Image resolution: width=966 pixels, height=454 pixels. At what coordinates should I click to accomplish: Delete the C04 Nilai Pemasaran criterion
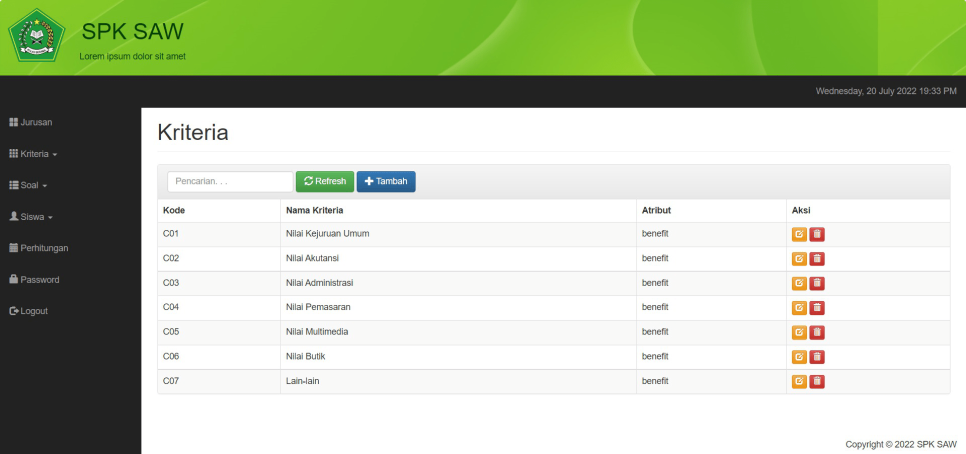817,308
